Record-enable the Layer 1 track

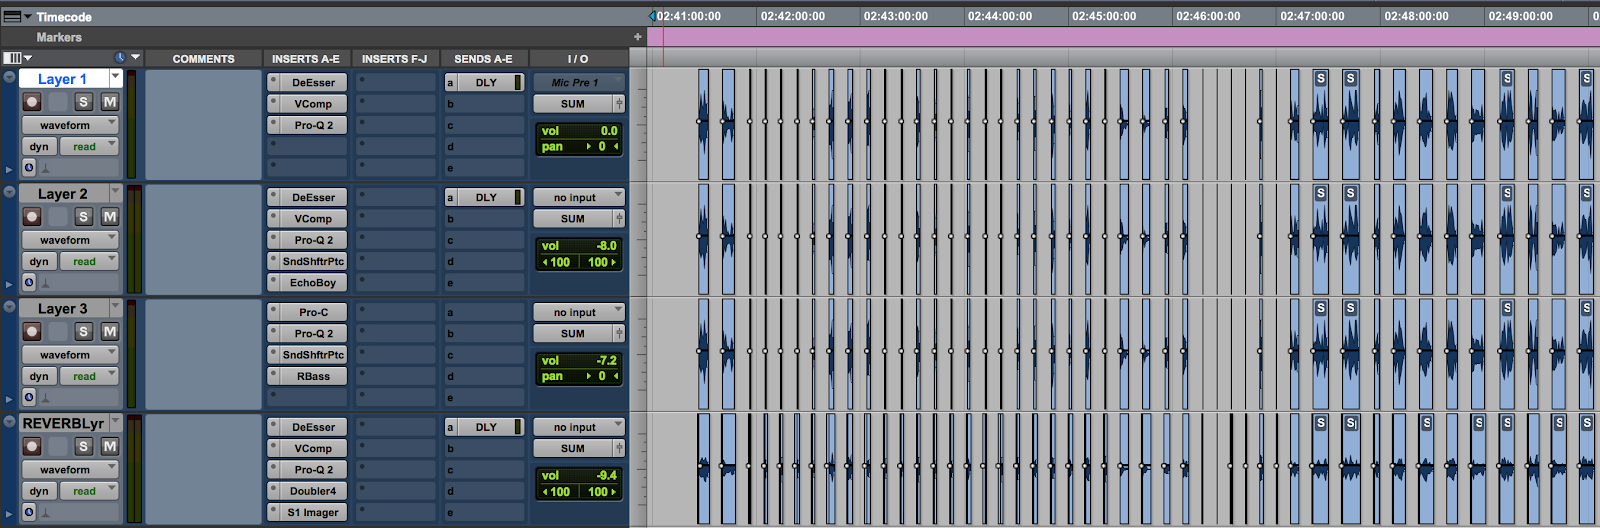click(x=32, y=102)
